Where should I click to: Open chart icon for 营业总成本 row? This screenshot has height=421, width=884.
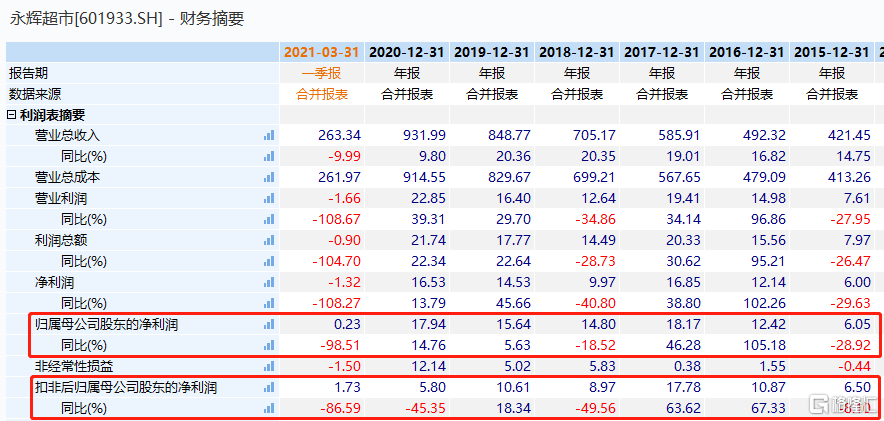269,178
